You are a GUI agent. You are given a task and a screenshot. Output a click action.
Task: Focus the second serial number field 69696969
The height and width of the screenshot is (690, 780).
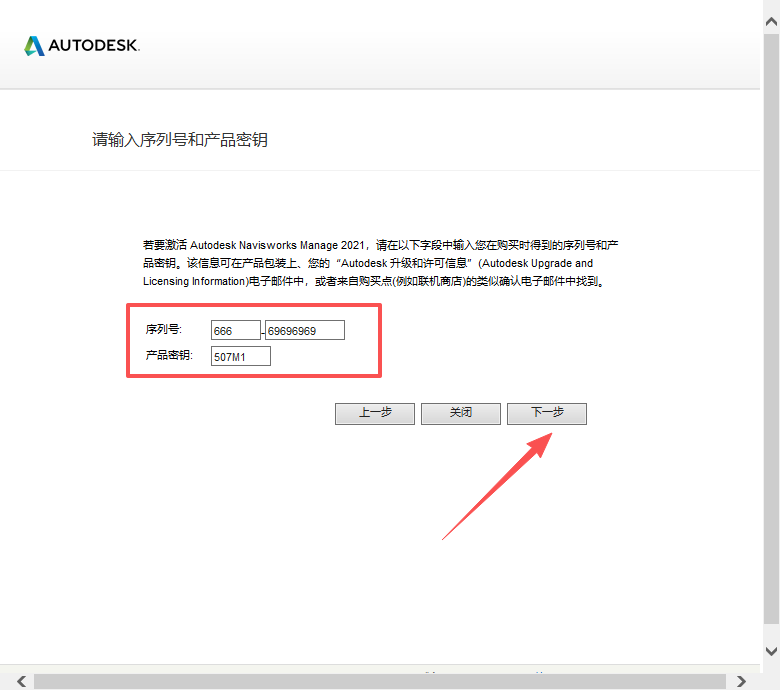305,330
